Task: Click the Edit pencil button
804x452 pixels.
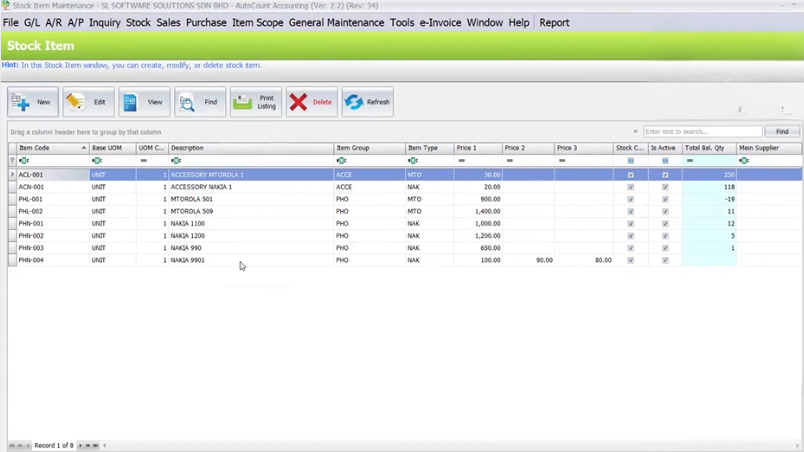Action: [x=88, y=102]
